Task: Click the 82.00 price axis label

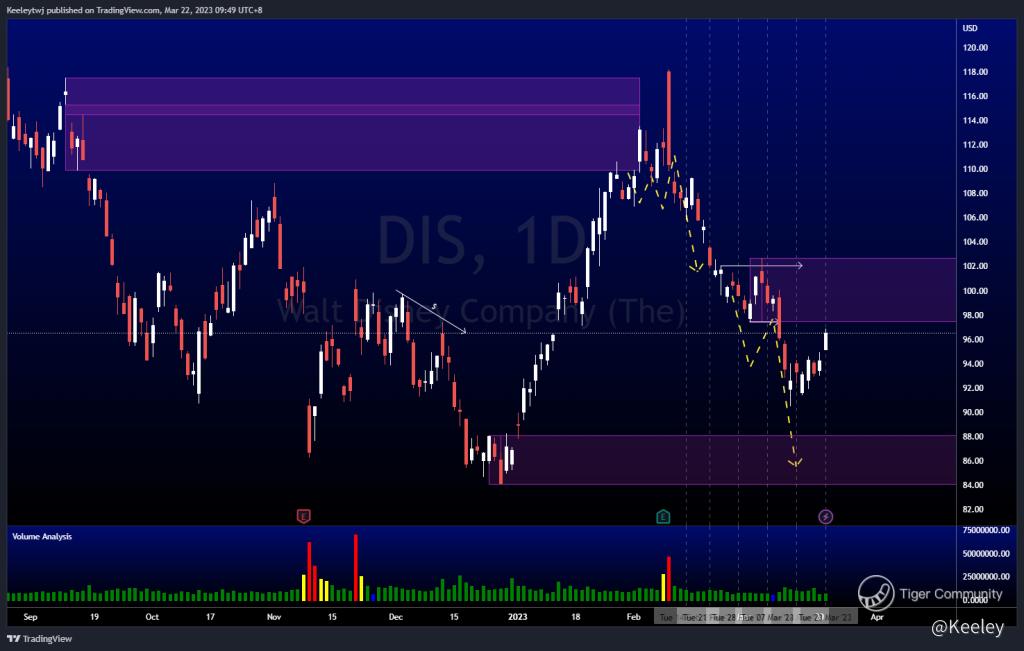Action: tap(973, 509)
